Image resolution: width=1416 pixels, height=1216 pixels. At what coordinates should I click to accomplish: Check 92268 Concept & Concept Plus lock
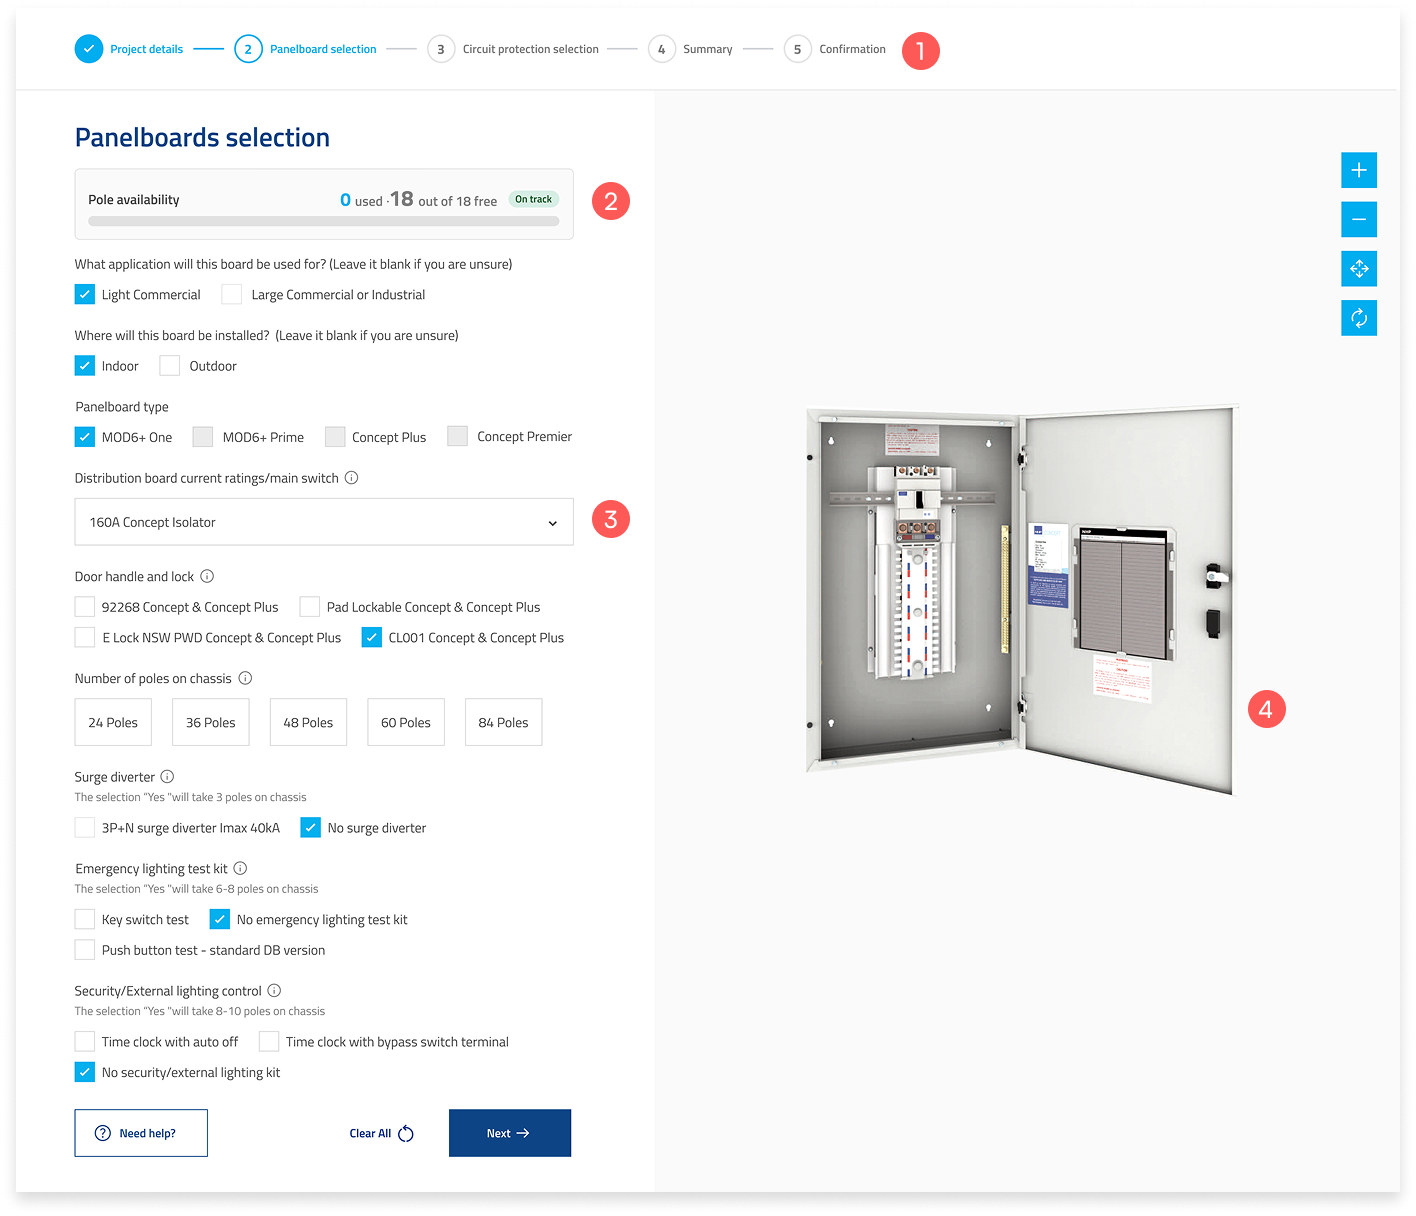coord(85,607)
